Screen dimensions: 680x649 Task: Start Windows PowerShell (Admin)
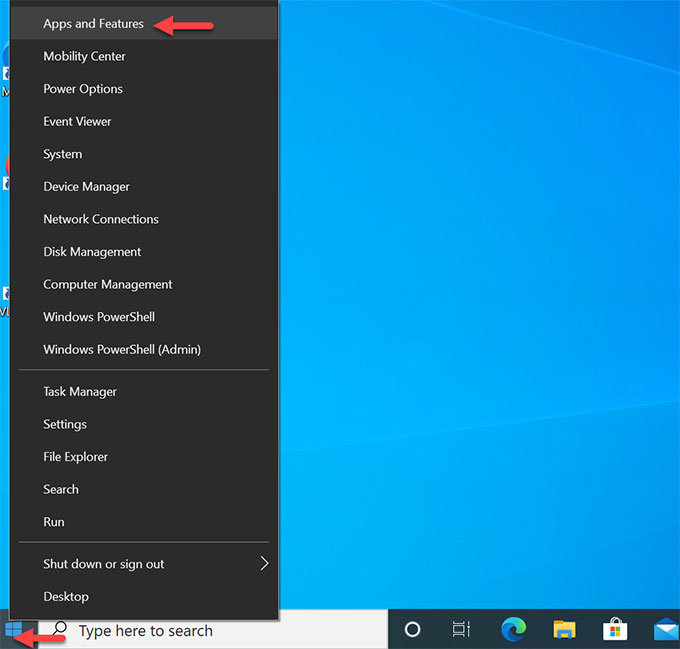[144, 349]
